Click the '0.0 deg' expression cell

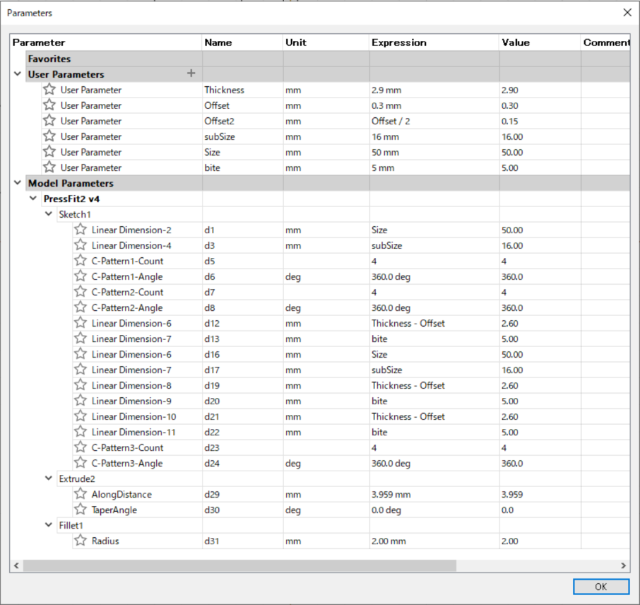[434, 510]
